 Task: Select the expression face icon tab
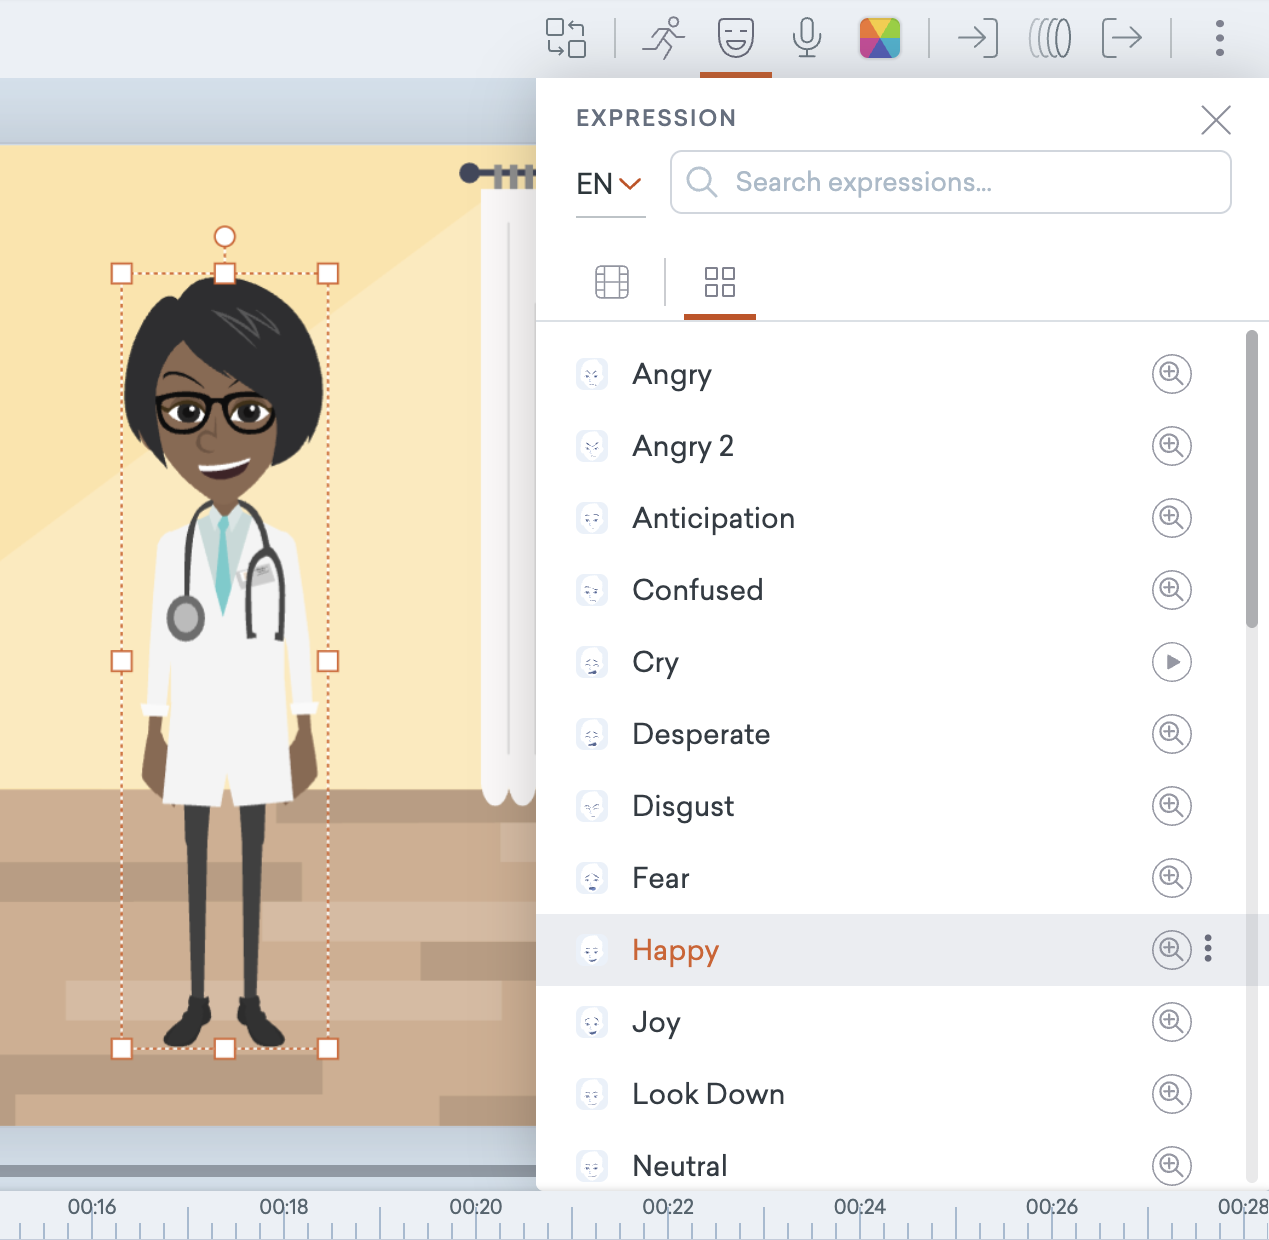(x=735, y=38)
